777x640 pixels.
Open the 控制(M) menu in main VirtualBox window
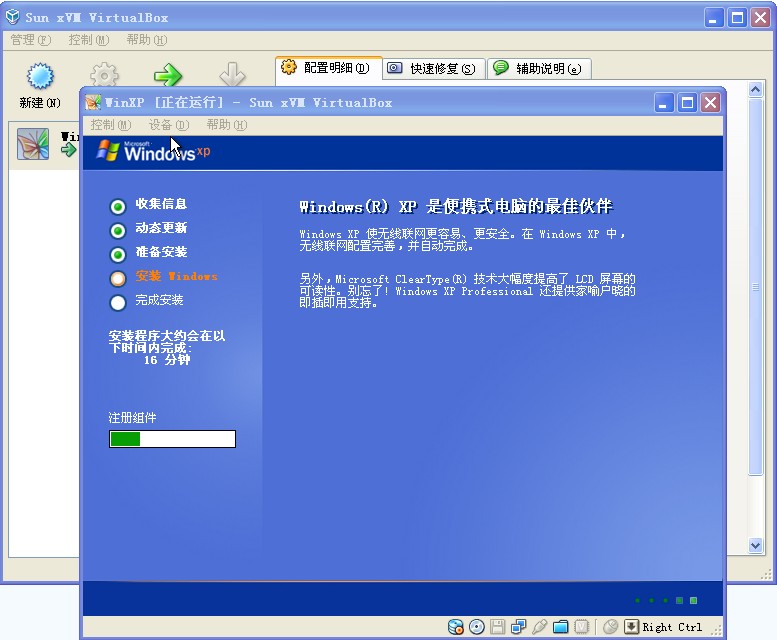pyautogui.click(x=89, y=40)
